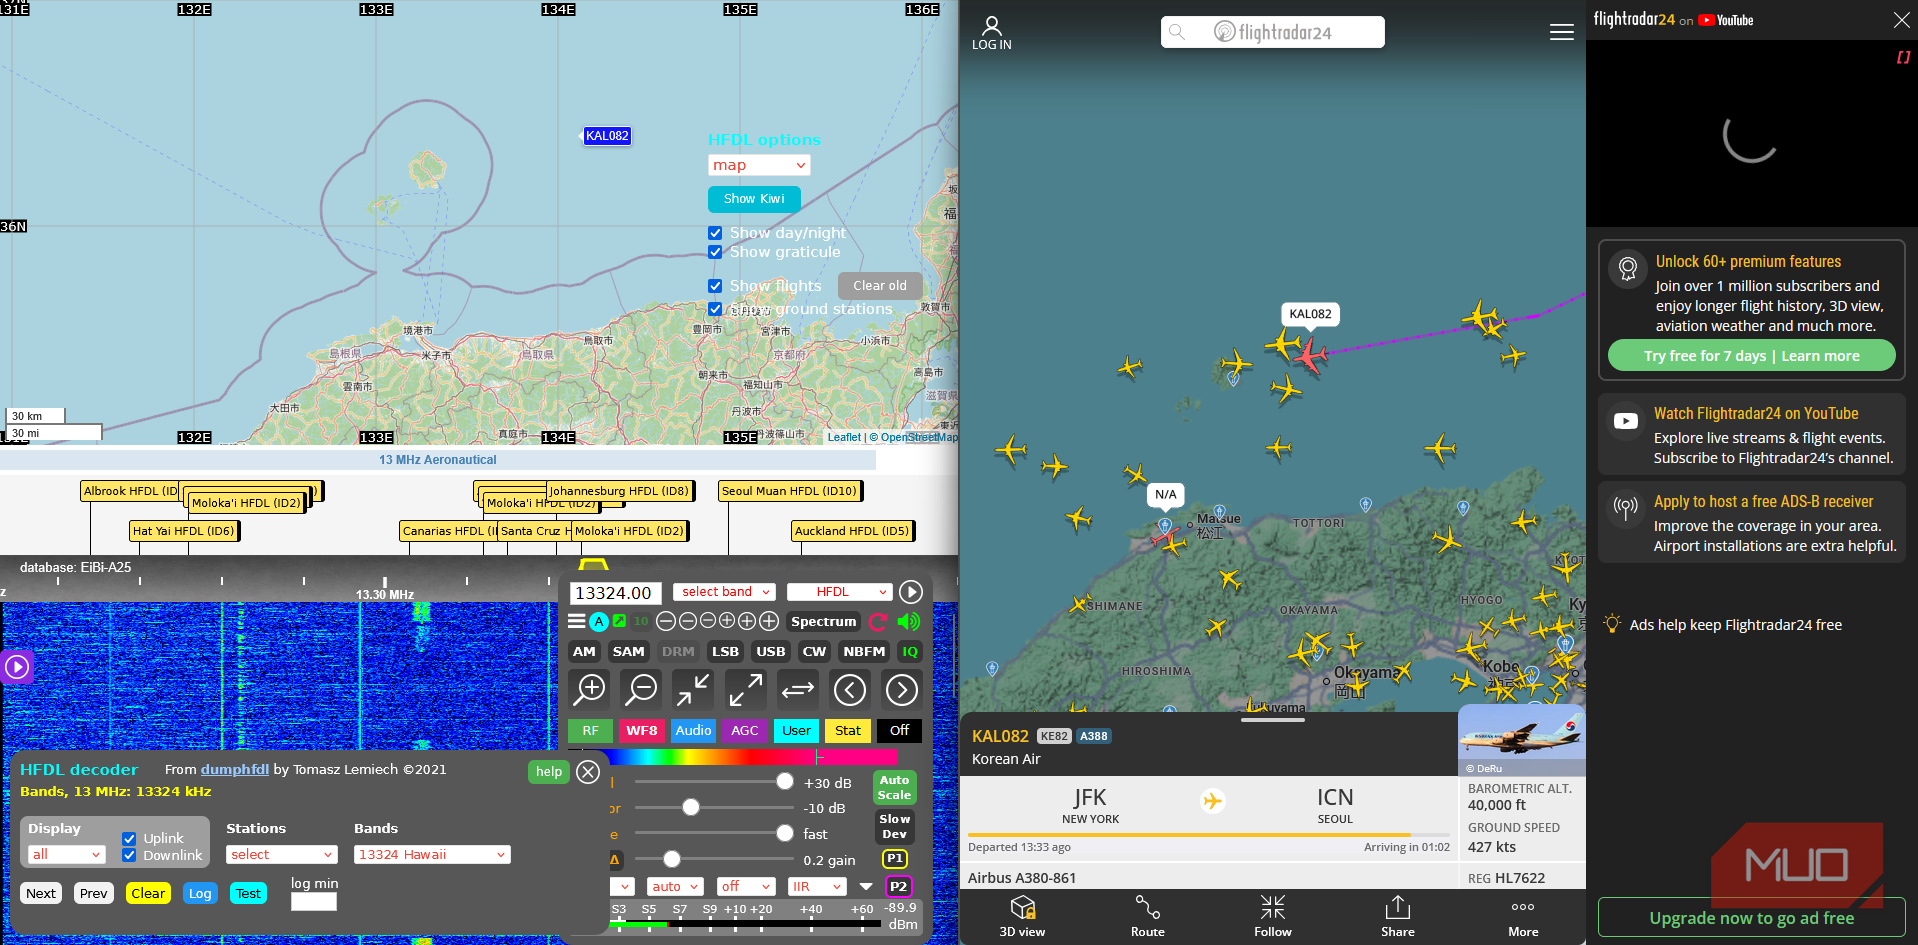Click the log min input field
The width and height of the screenshot is (1918, 945).
(314, 902)
